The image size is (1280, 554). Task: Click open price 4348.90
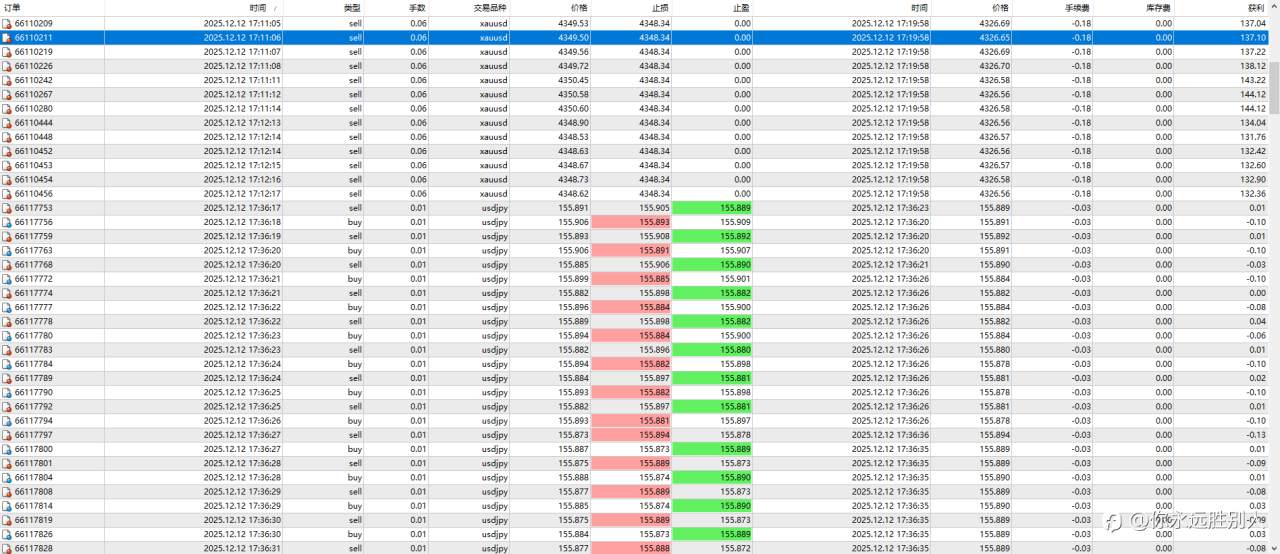click(573, 123)
